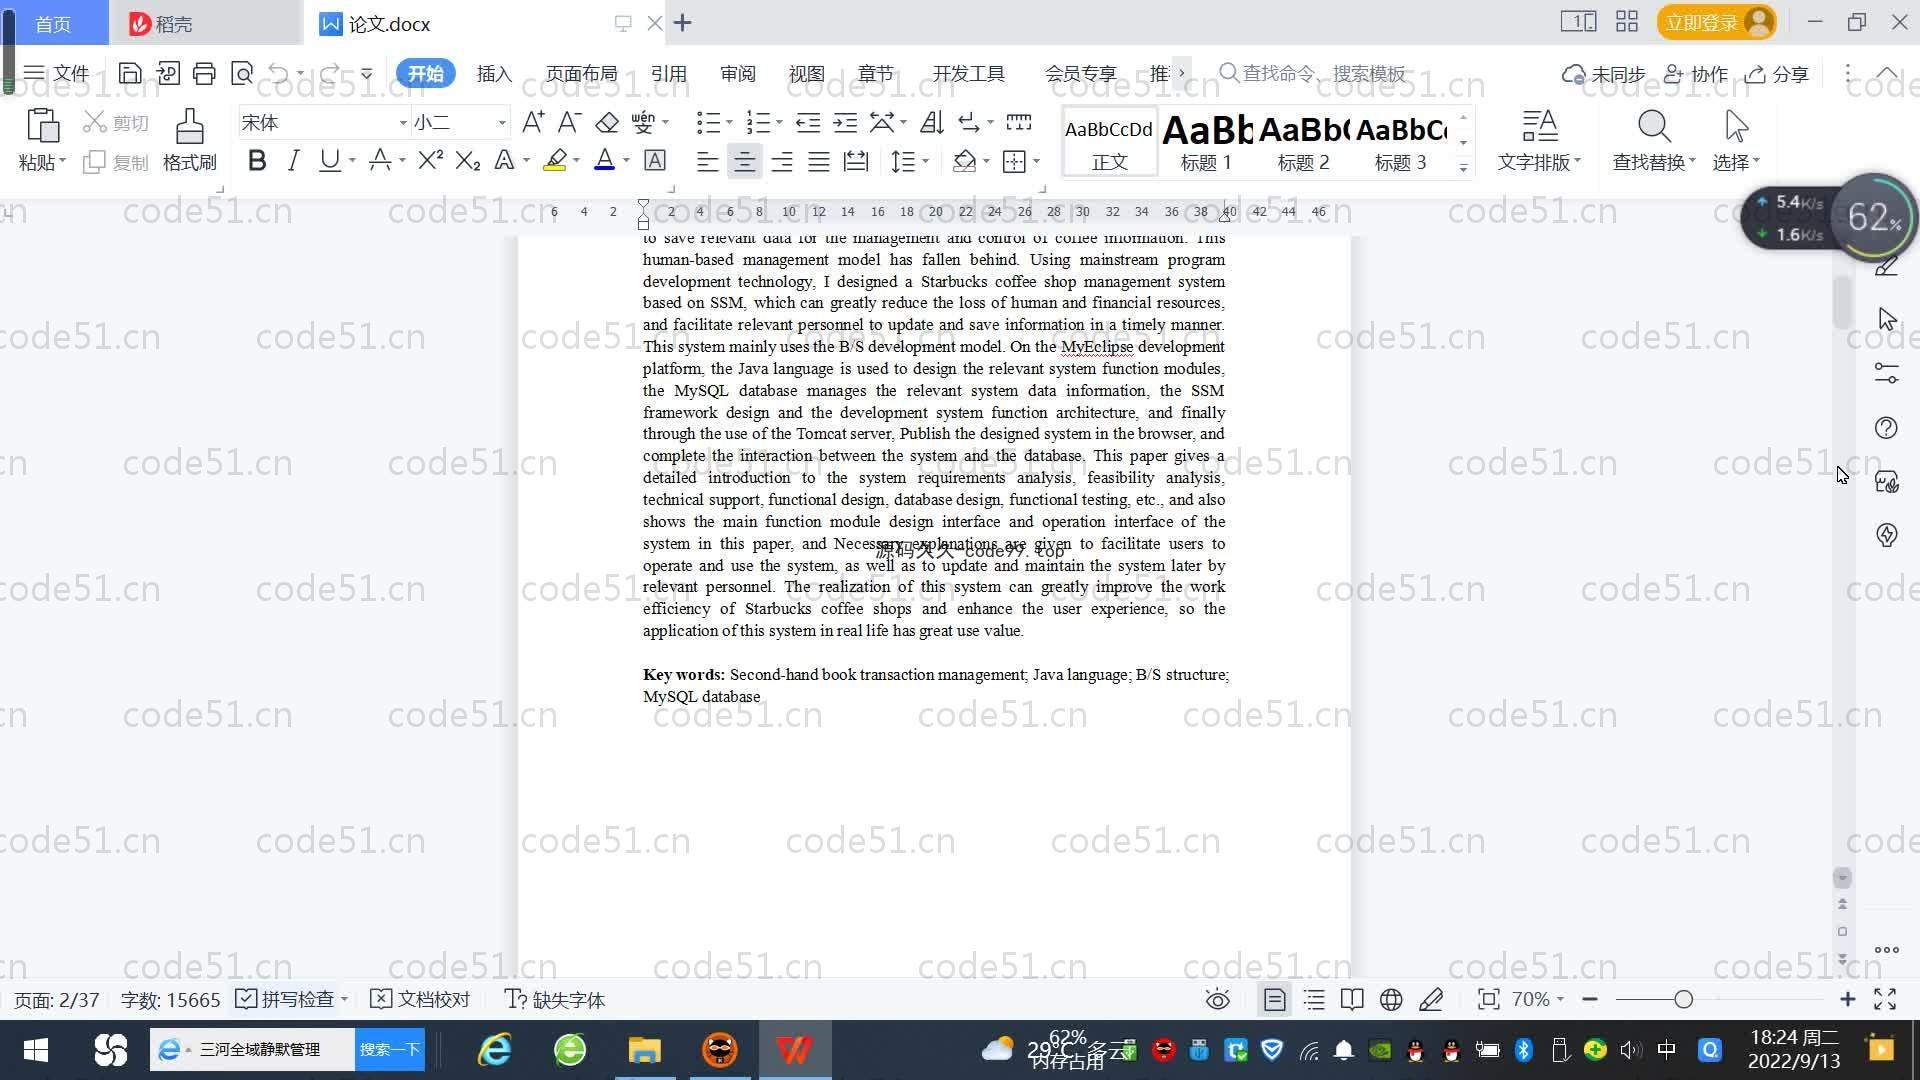Screen dimensions: 1920x1080
Task: Click the settings sliders icon in sidebar
Action: click(x=1886, y=373)
